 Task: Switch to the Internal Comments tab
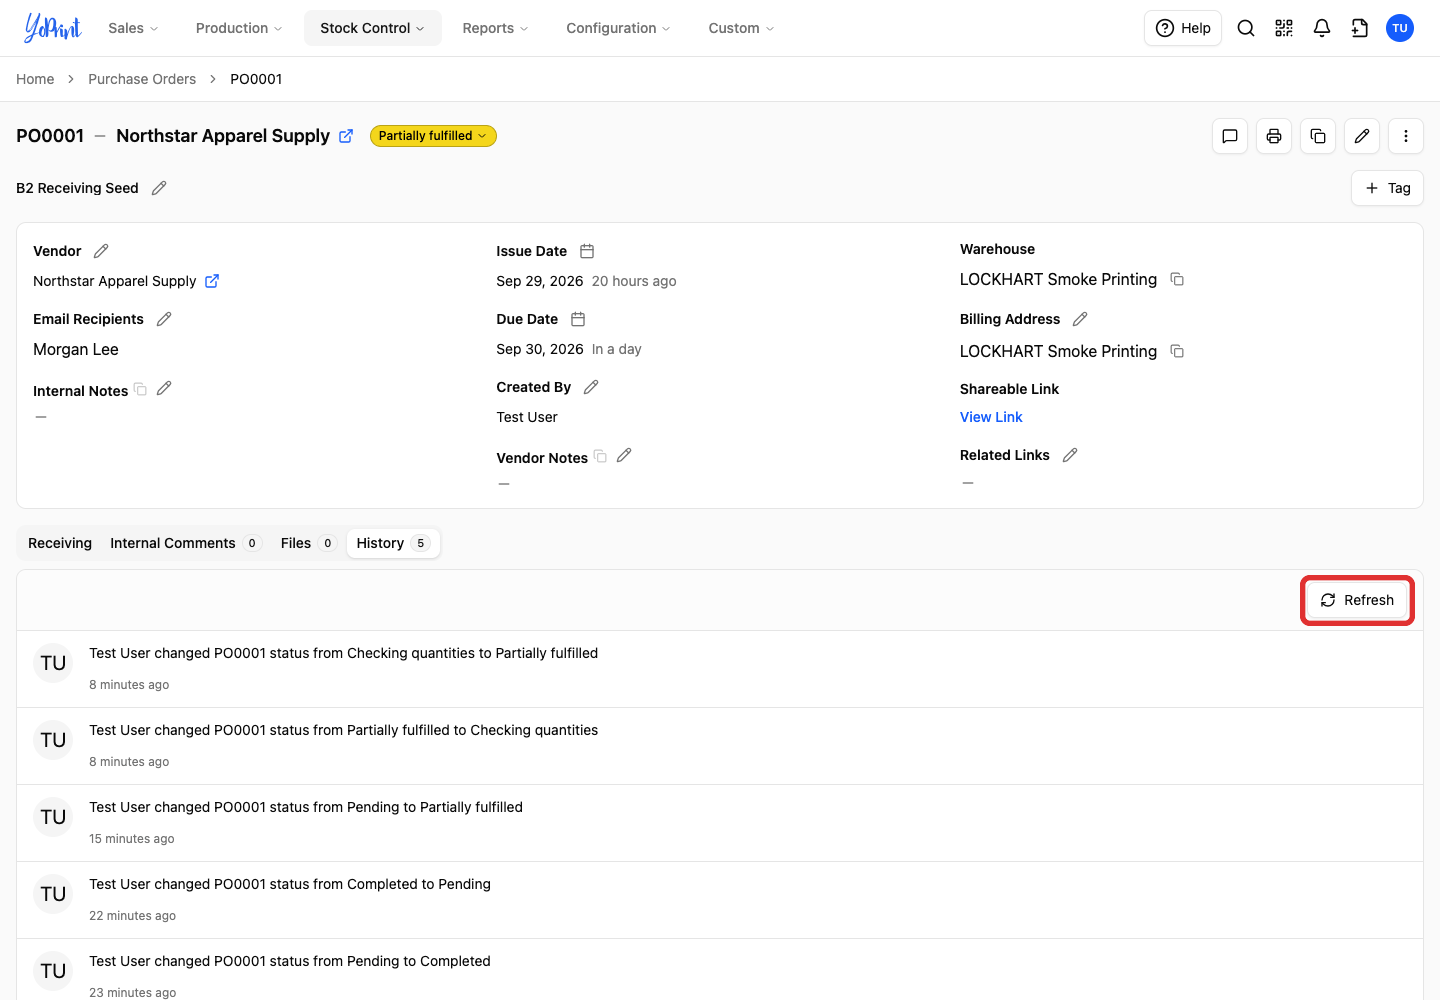pos(185,543)
